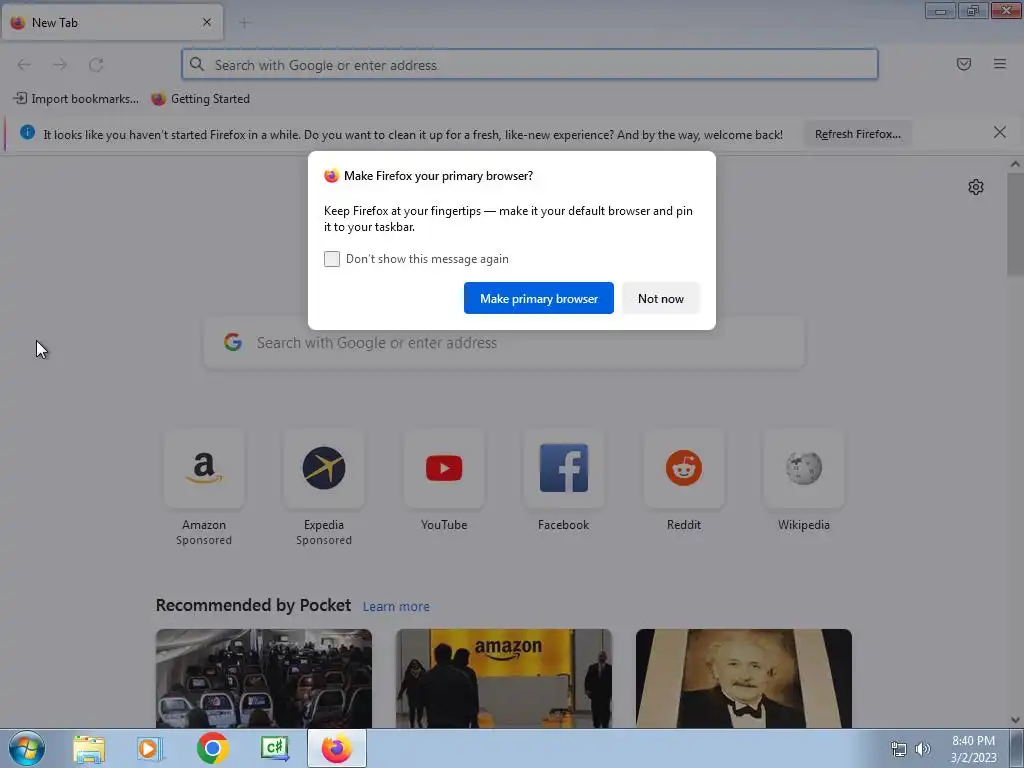The height and width of the screenshot is (768, 1024).
Task: Dismiss the refresh Firefox notification bar
Action: coord(999,133)
